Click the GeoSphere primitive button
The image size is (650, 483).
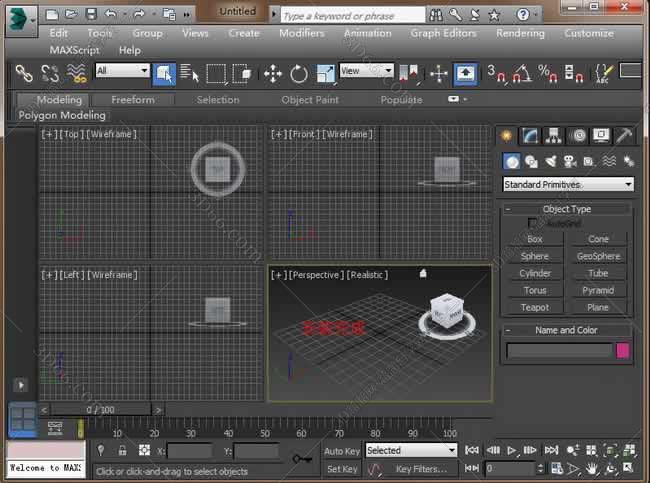(x=598, y=256)
